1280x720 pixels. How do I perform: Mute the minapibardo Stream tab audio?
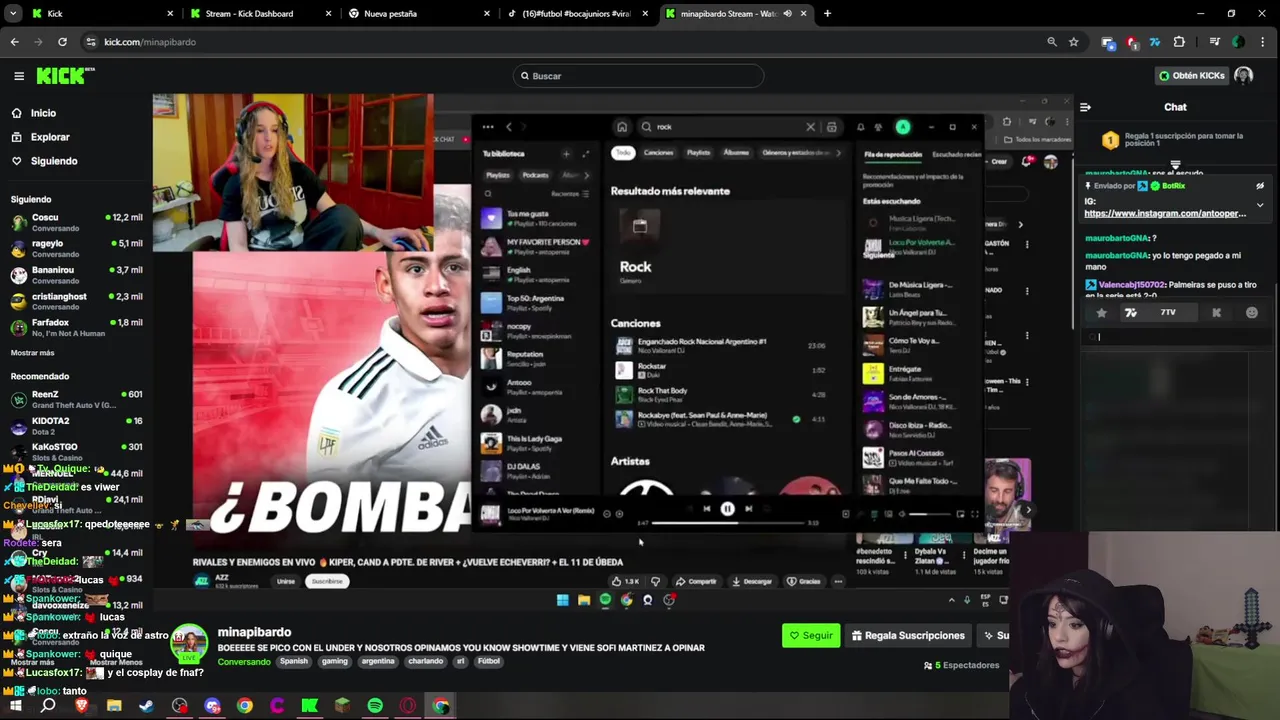pyautogui.click(x=788, y=14)
